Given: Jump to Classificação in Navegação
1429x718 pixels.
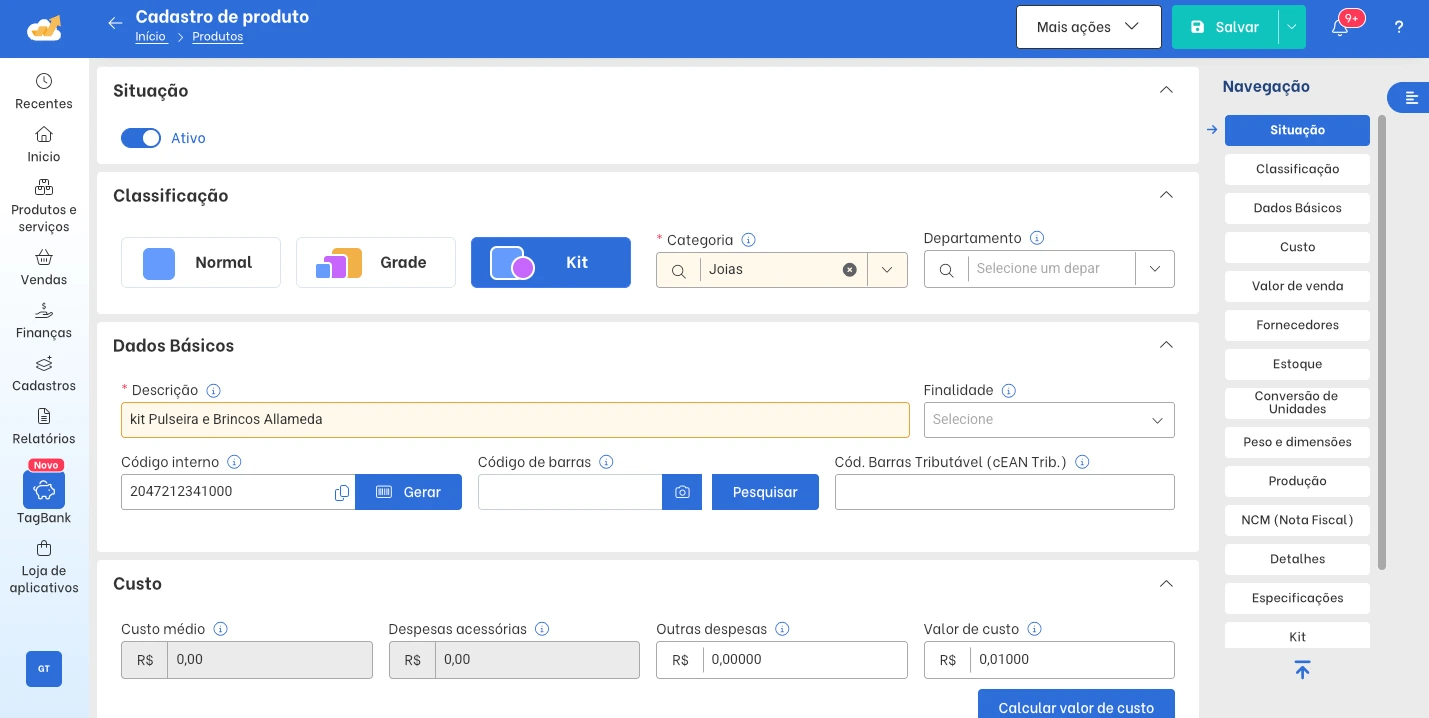Looking at the screenshot, I should click(x=1297, y=169).
